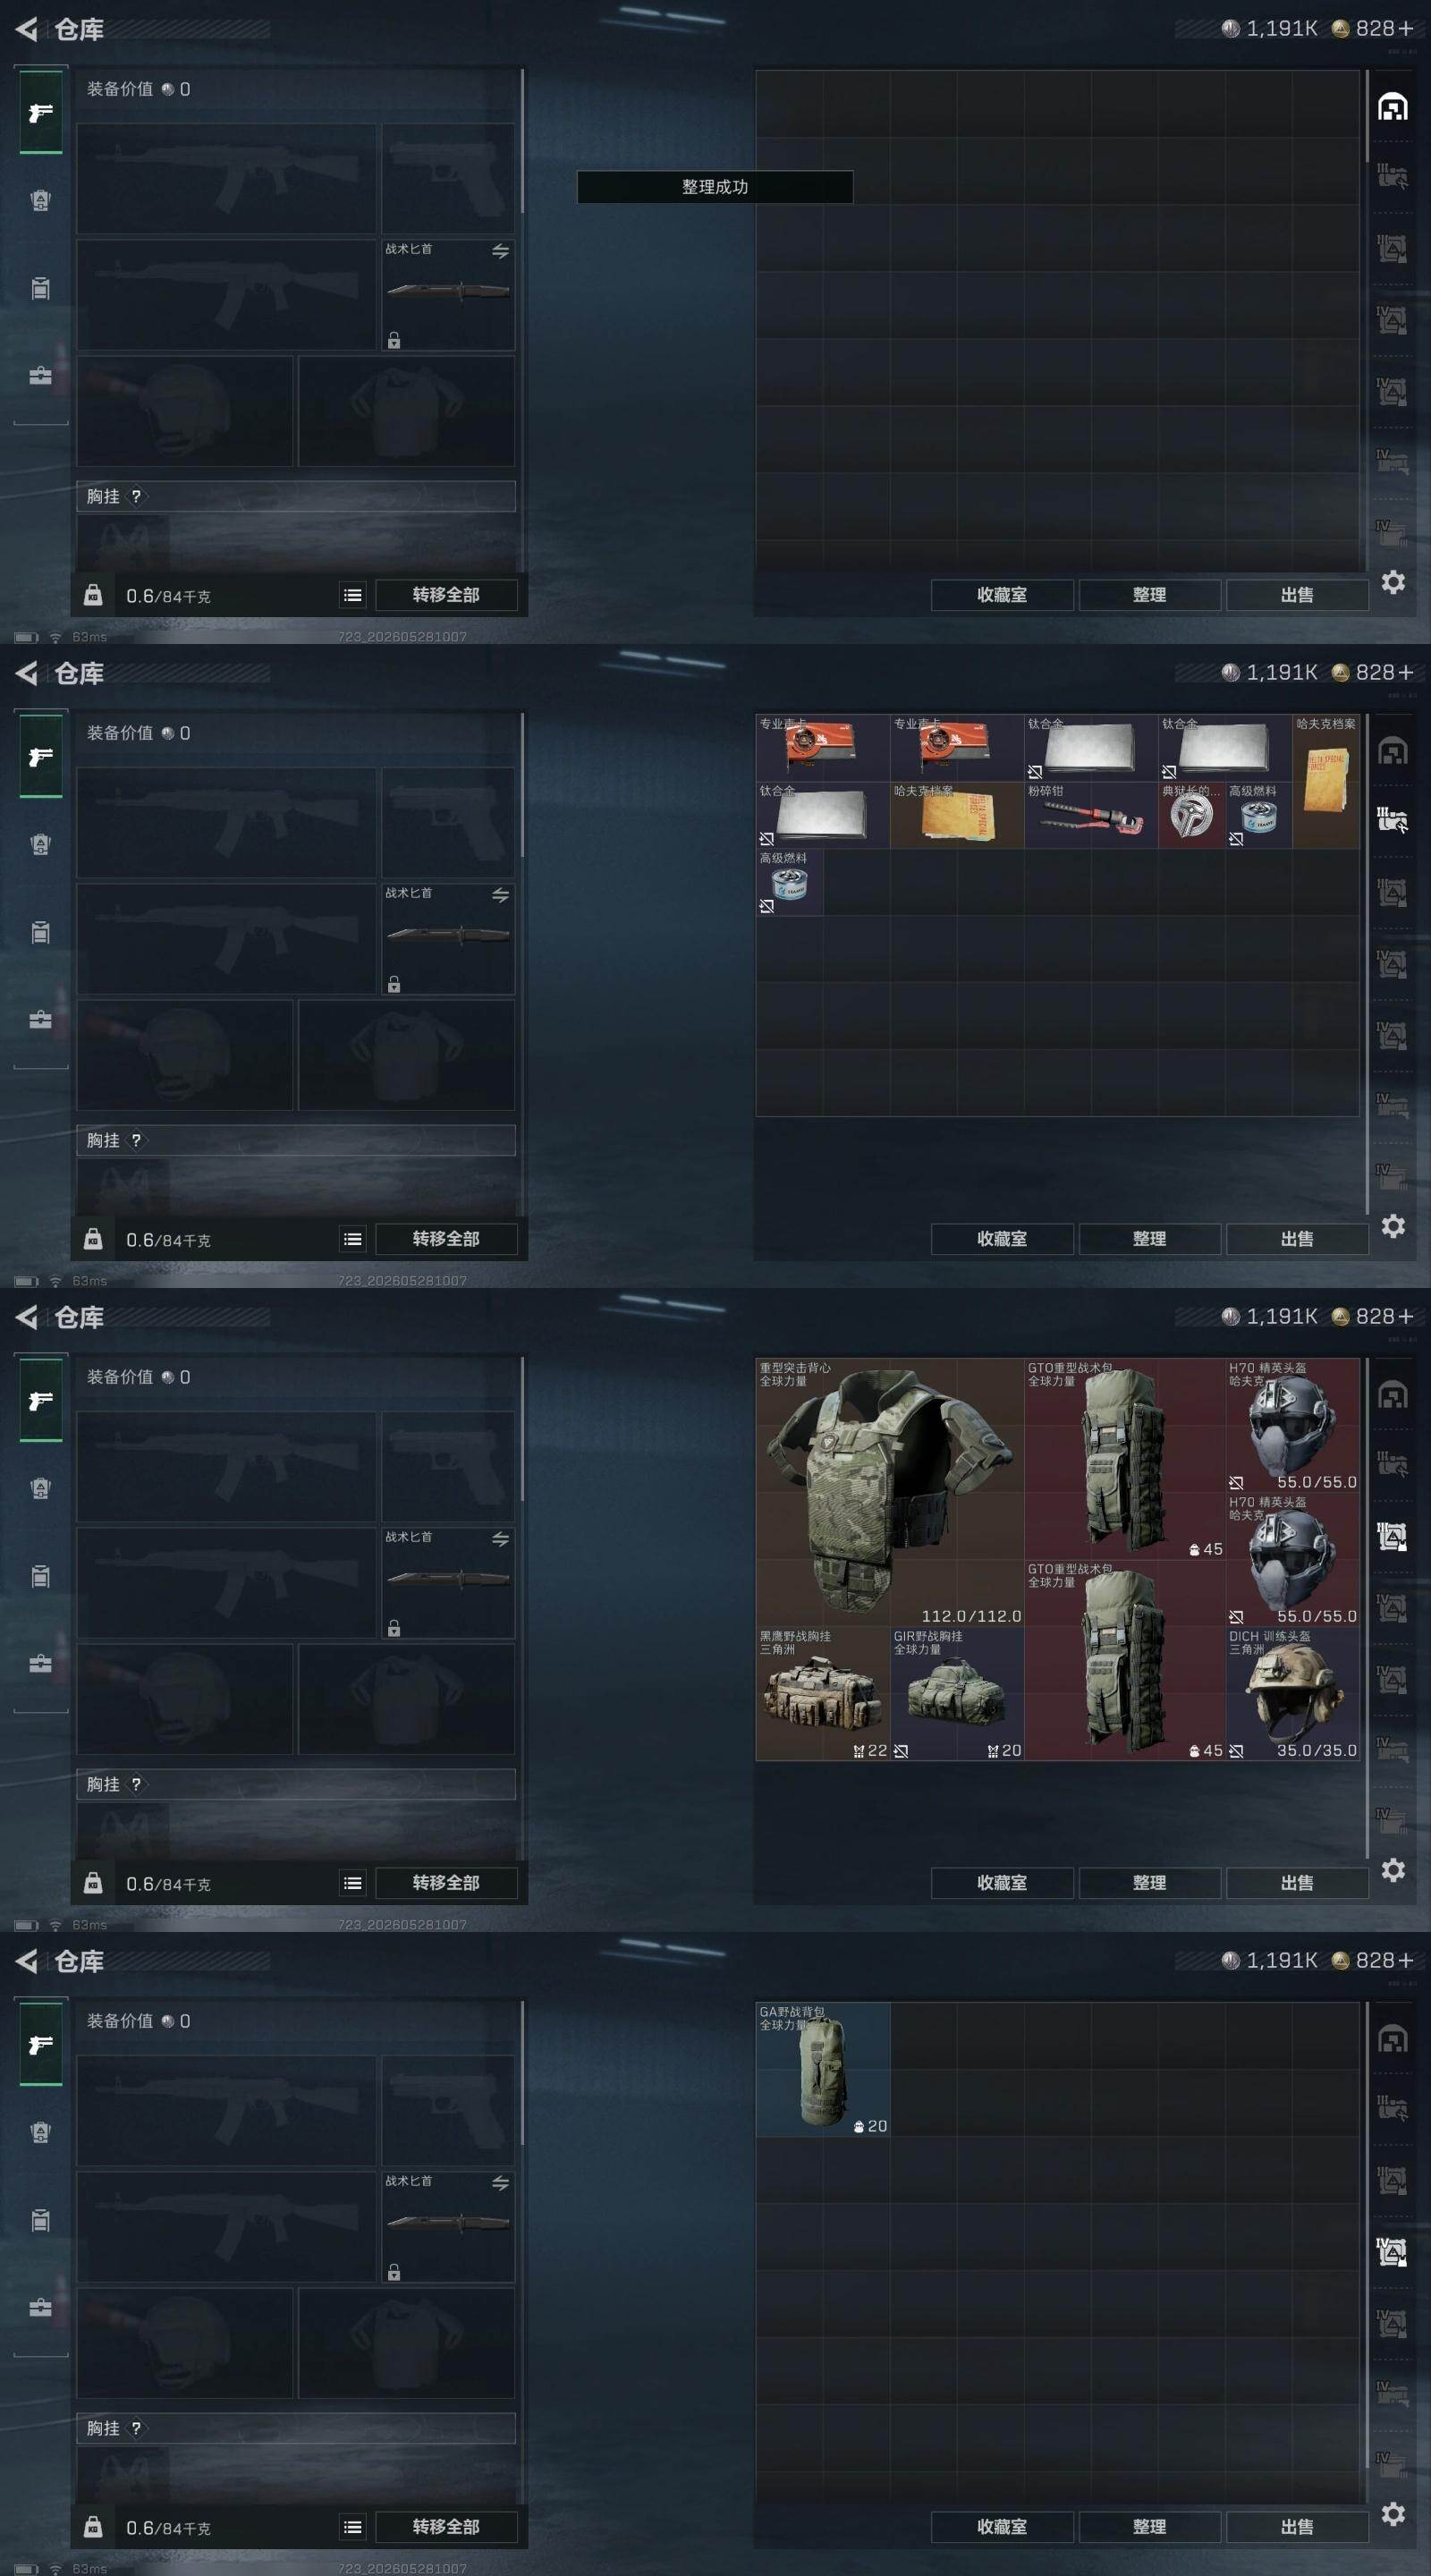Viewport: 1431px width, 2576px height.
Task: Click 整理 on the 粉碎钳 screen
Action: [1150, 1239]
